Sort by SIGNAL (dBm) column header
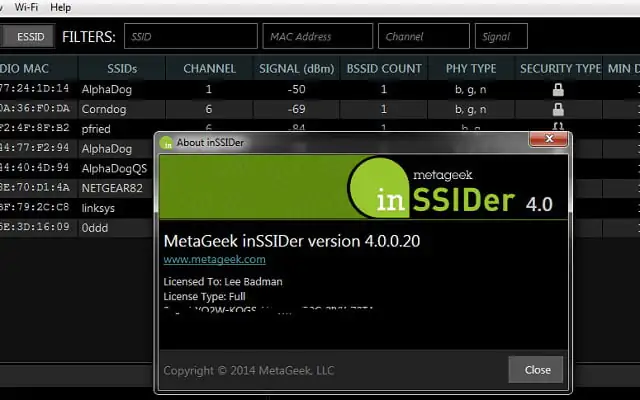The width and height of the screenshot is (640, 400). (x=297, y=68)
